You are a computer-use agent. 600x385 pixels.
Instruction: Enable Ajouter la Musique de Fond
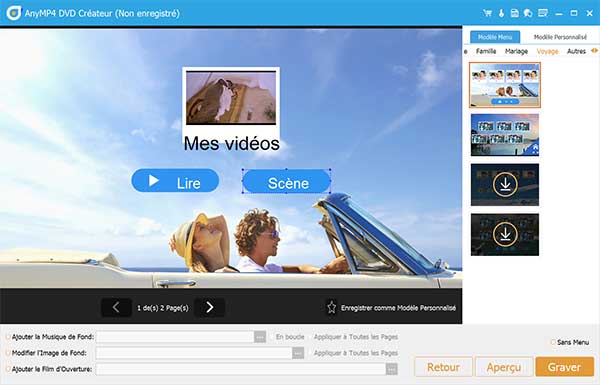coord(8,337)
